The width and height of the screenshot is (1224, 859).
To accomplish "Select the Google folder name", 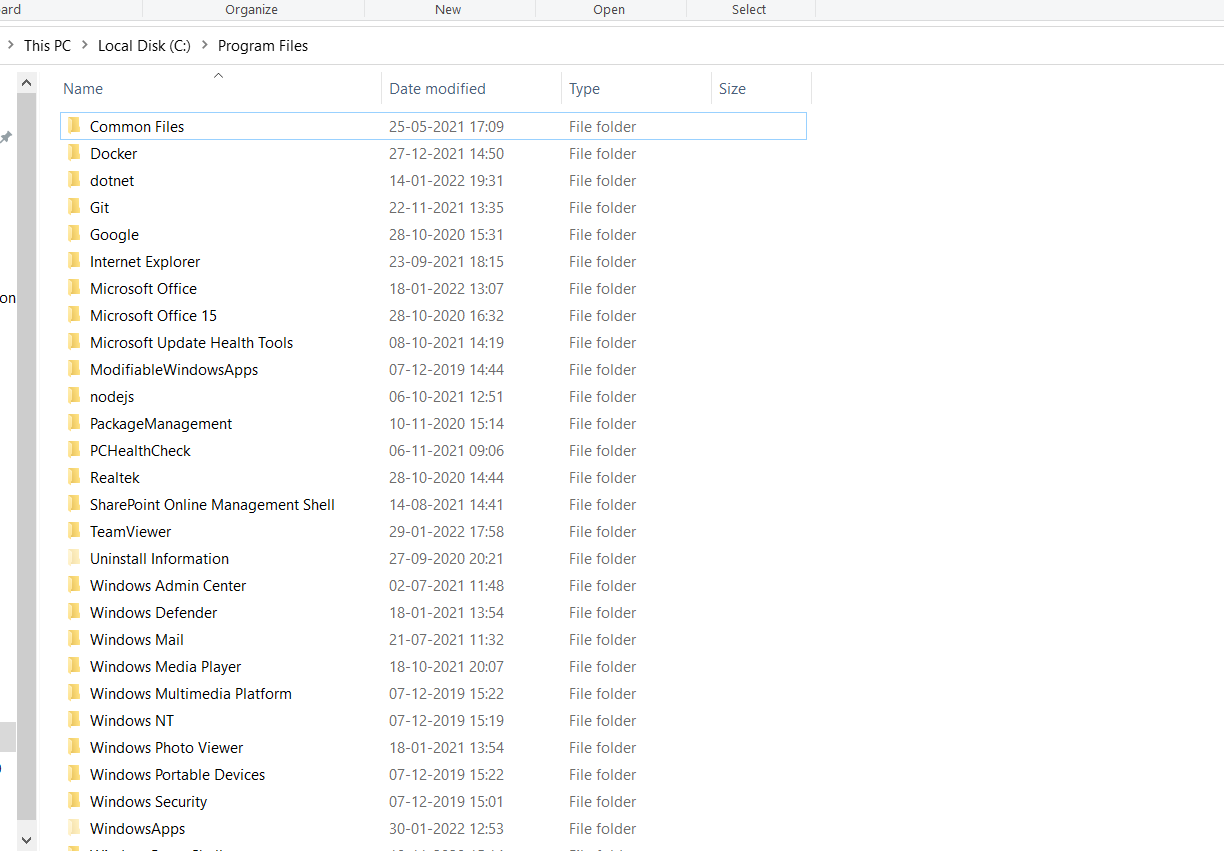I will pyautogui.click(x=114, y=234).
